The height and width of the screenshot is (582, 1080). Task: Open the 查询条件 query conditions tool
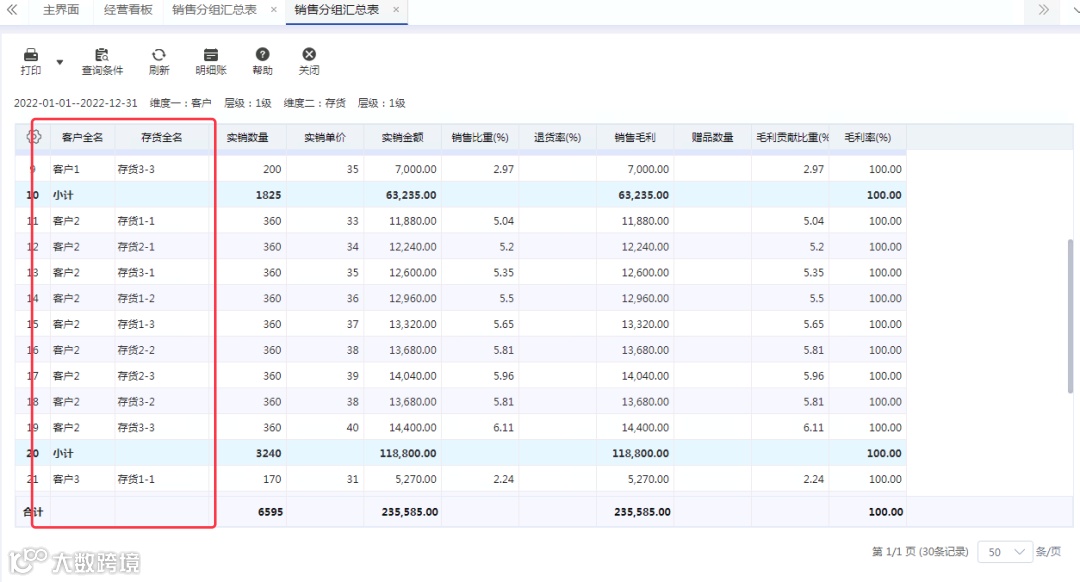tap(102, 61)
